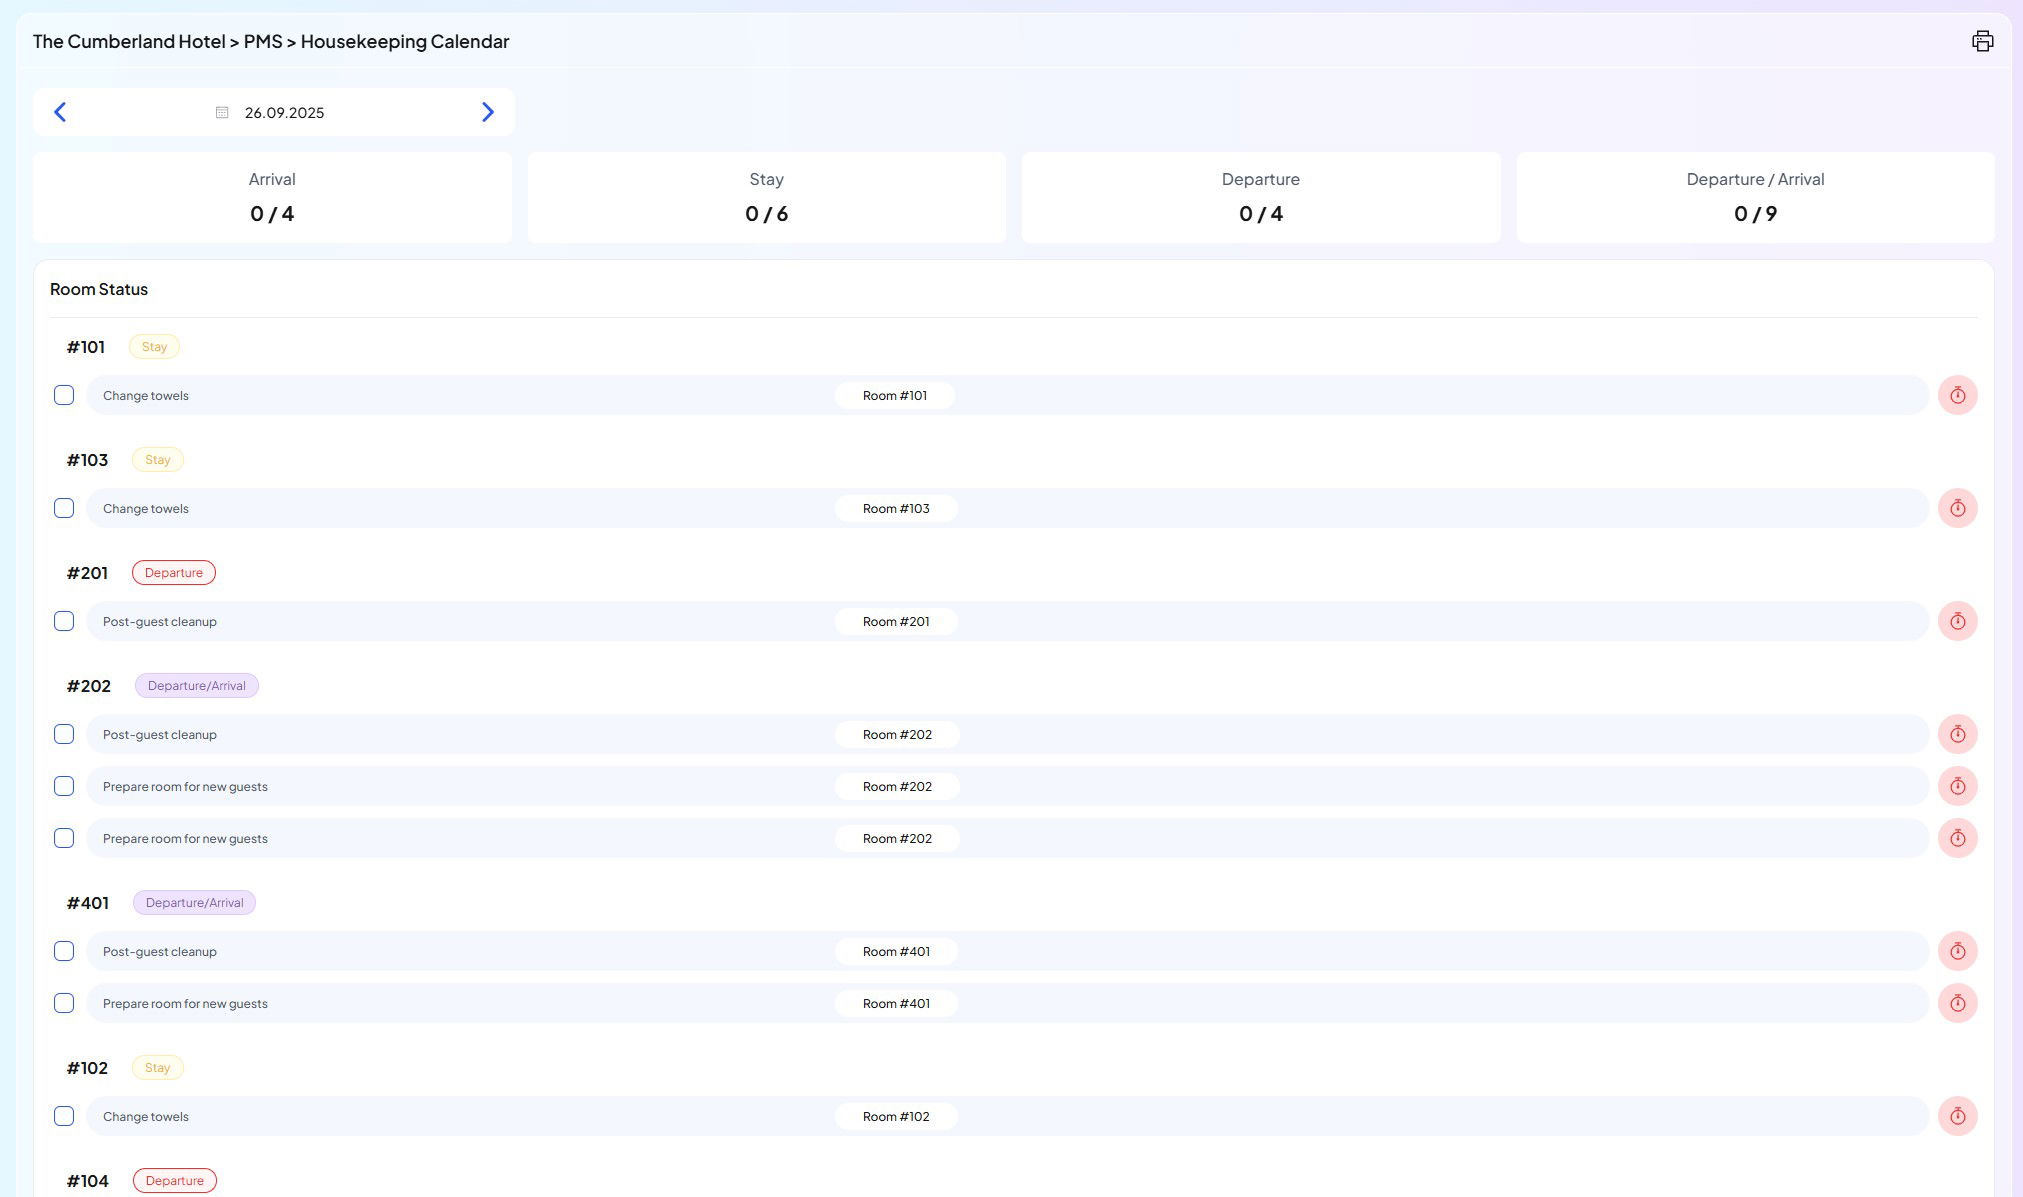Go to the next day with the right chevron
The width and height of the screenshot is (2023, 1197).
coord(487,112)
